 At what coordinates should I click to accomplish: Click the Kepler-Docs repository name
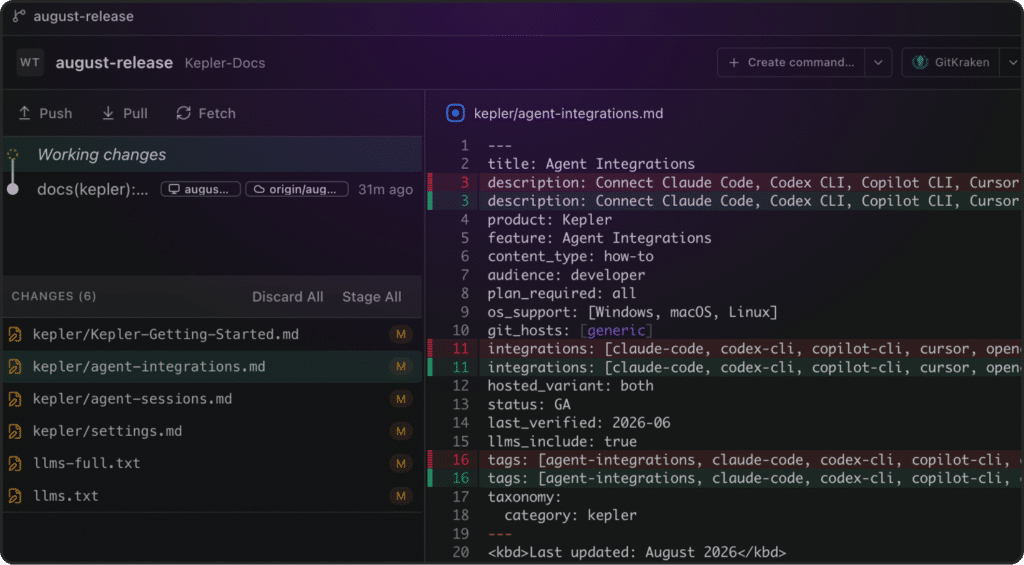point(225,63)
